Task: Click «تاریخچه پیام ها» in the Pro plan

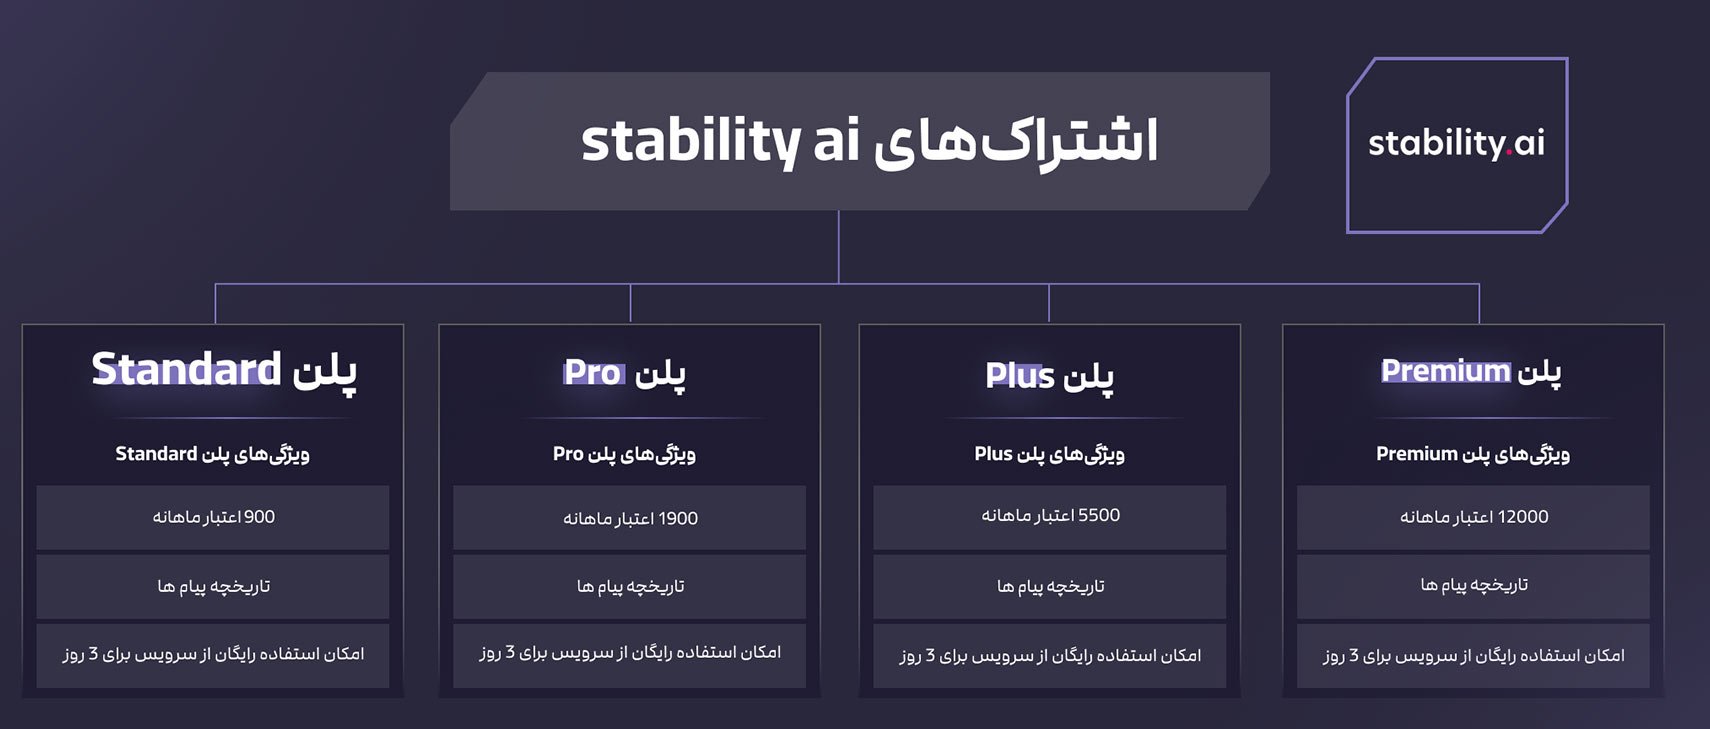Action: [x=629, y=587]
